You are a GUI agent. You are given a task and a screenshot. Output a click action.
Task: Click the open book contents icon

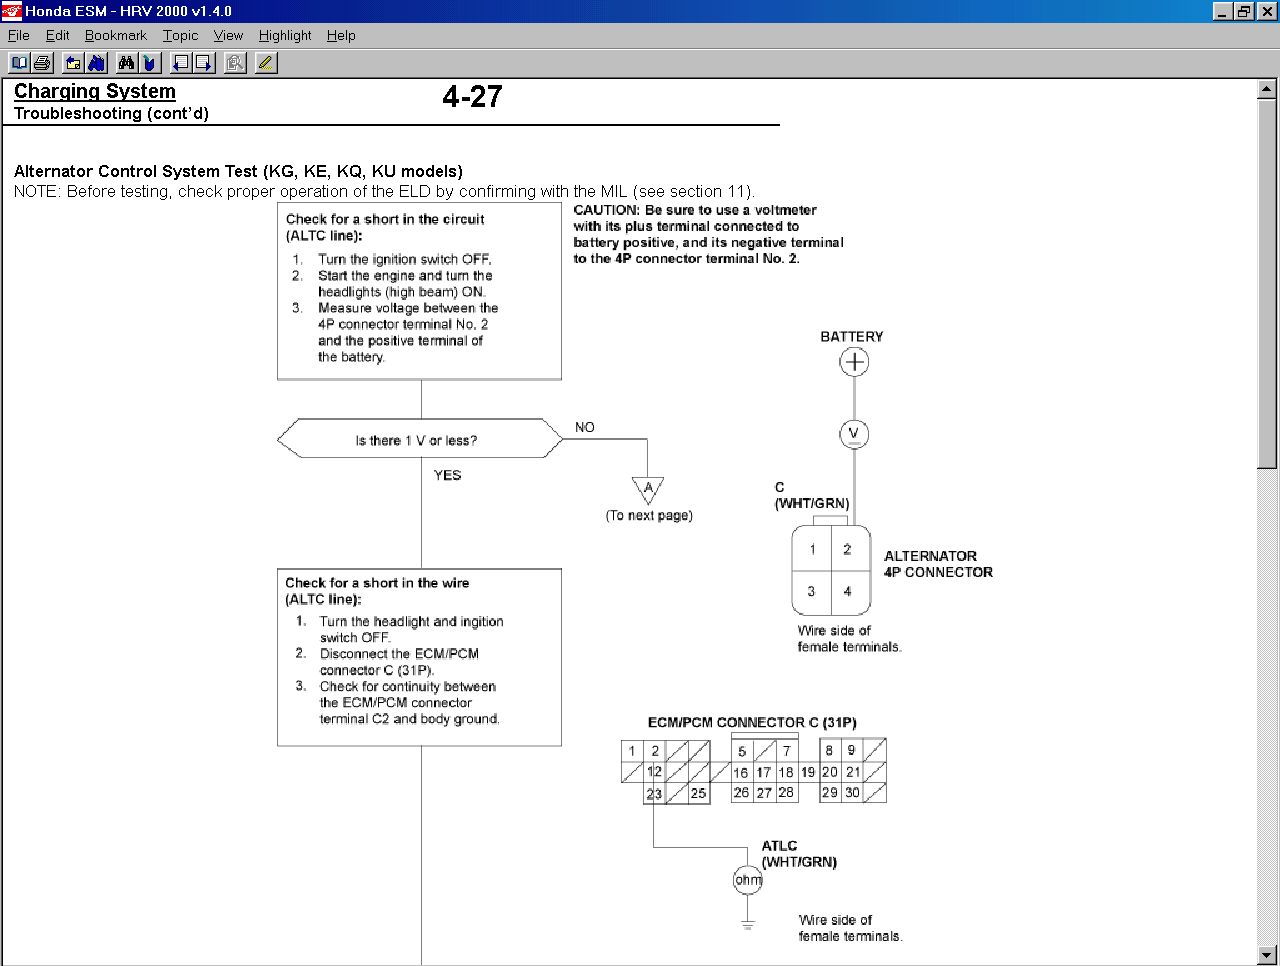(19, 63)
